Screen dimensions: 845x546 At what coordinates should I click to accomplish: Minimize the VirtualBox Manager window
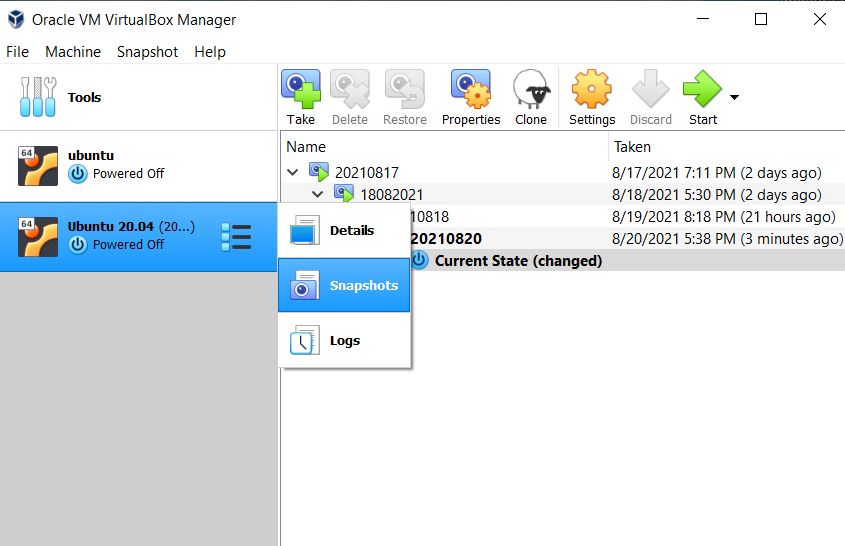pos(703,19)
